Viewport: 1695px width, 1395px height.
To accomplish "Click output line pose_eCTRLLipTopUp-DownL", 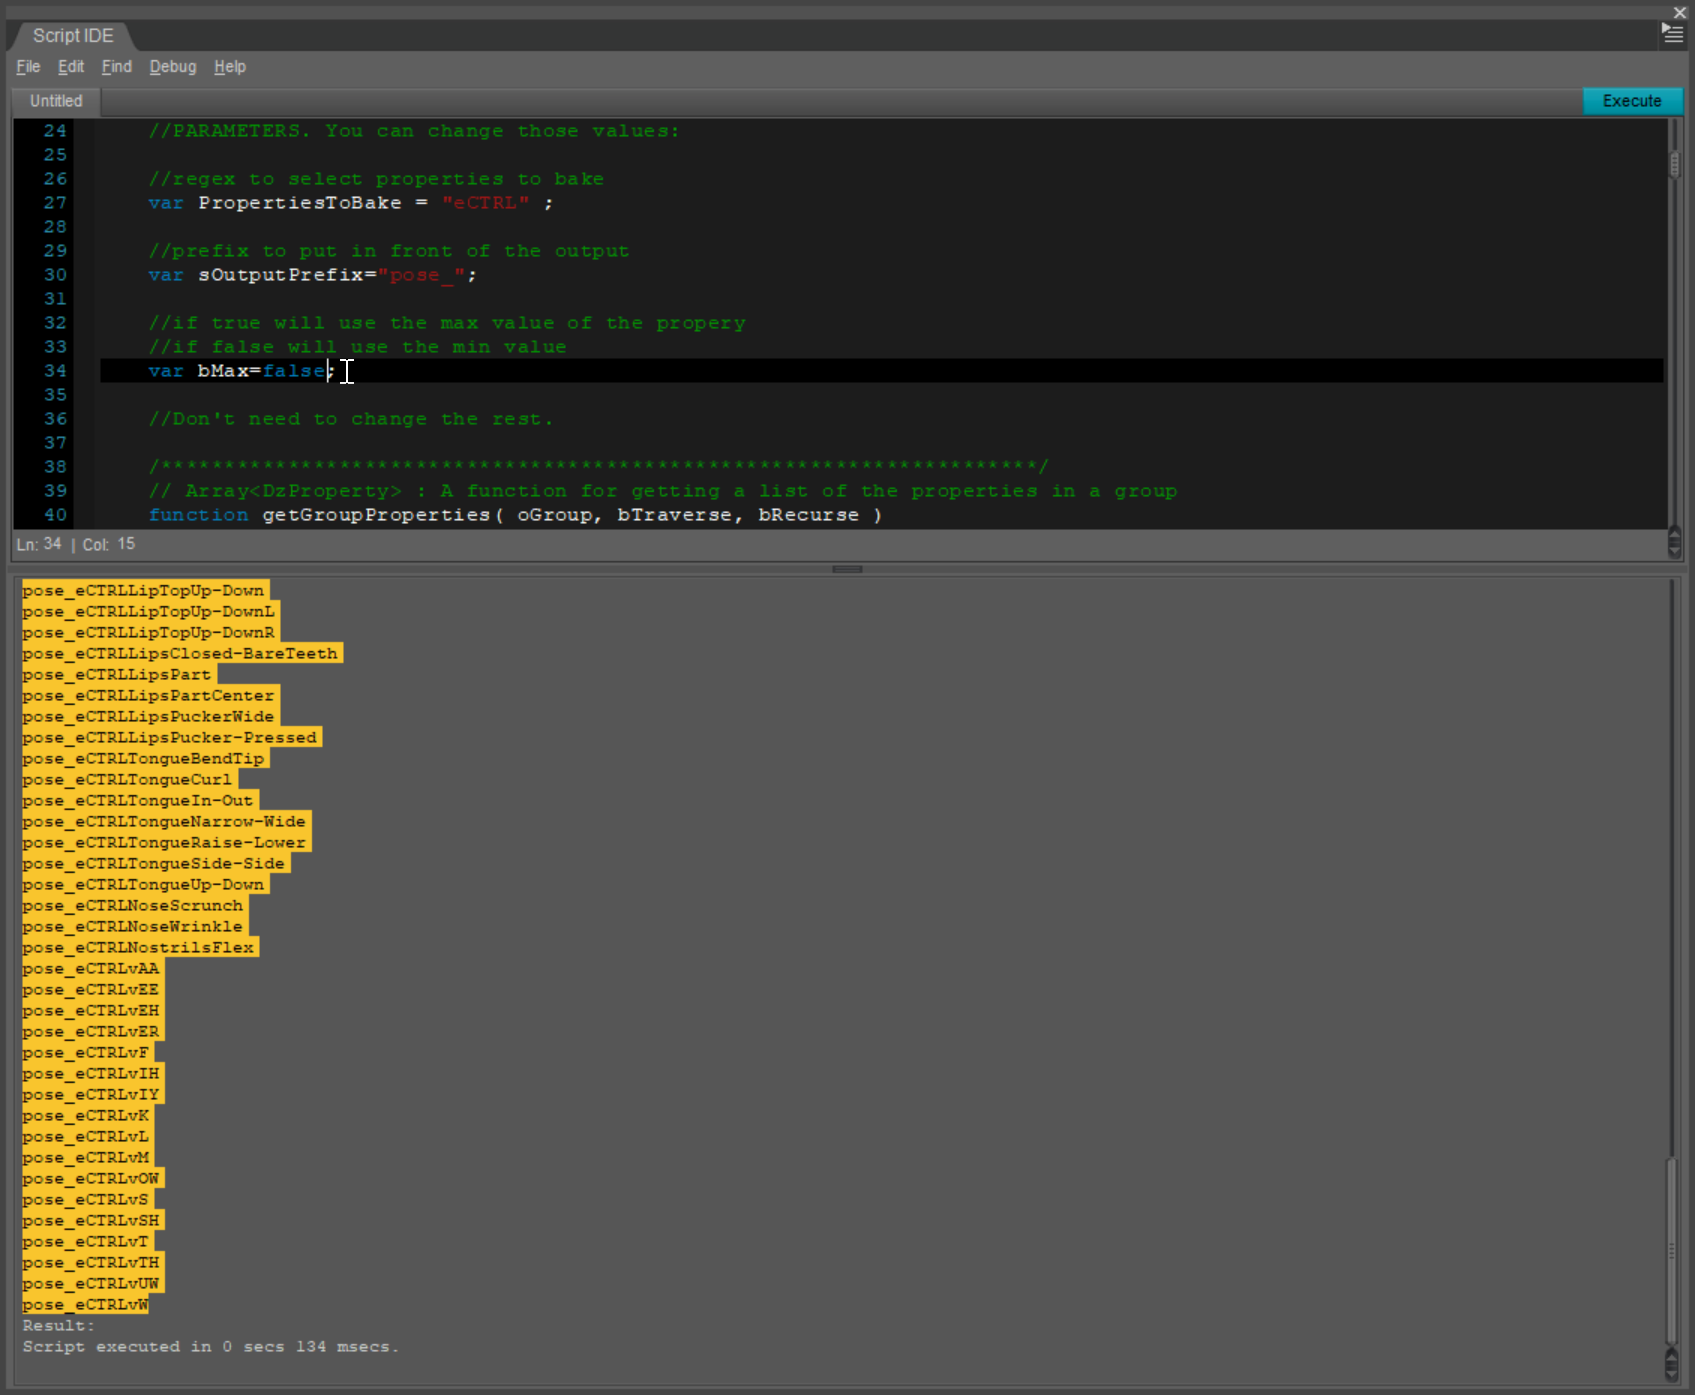I will pos(149,612).
